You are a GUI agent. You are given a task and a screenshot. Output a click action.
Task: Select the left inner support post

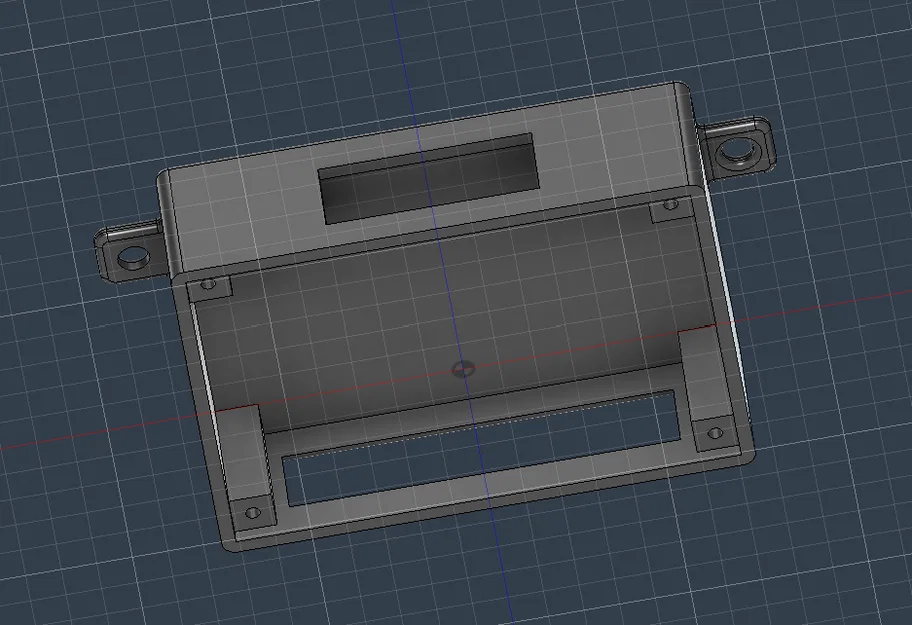(x=244, y=453)
